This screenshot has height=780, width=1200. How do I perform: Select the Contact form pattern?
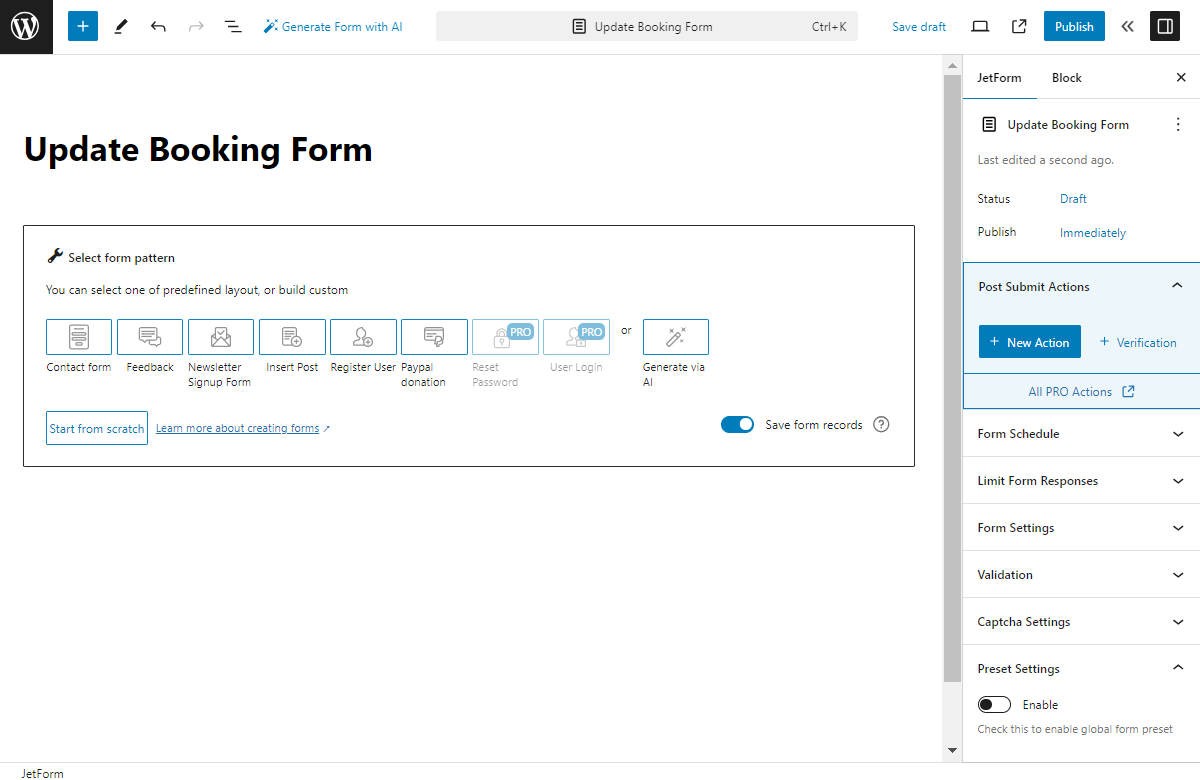point(78,336)
